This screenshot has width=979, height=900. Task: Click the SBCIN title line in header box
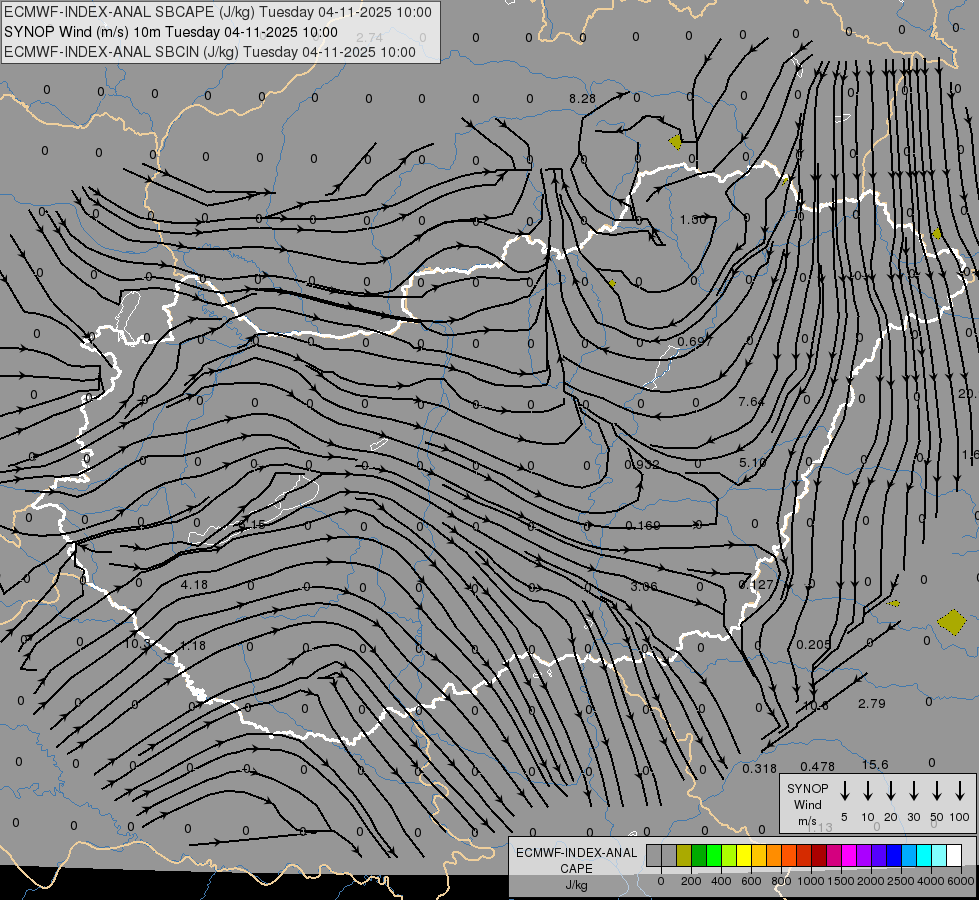click(210, 52)
